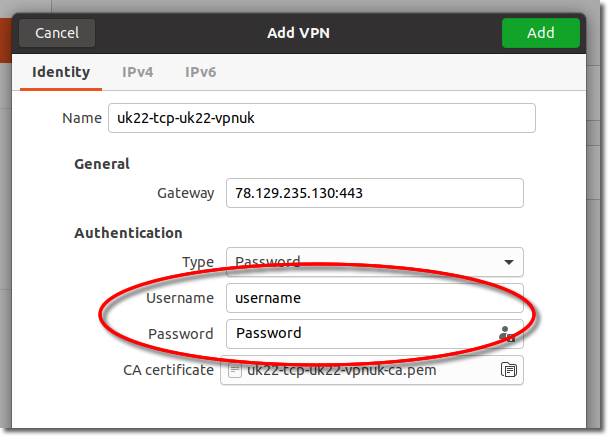Click into the Password text field
This screenshot has width=608, height=436.
coord(375,334)
